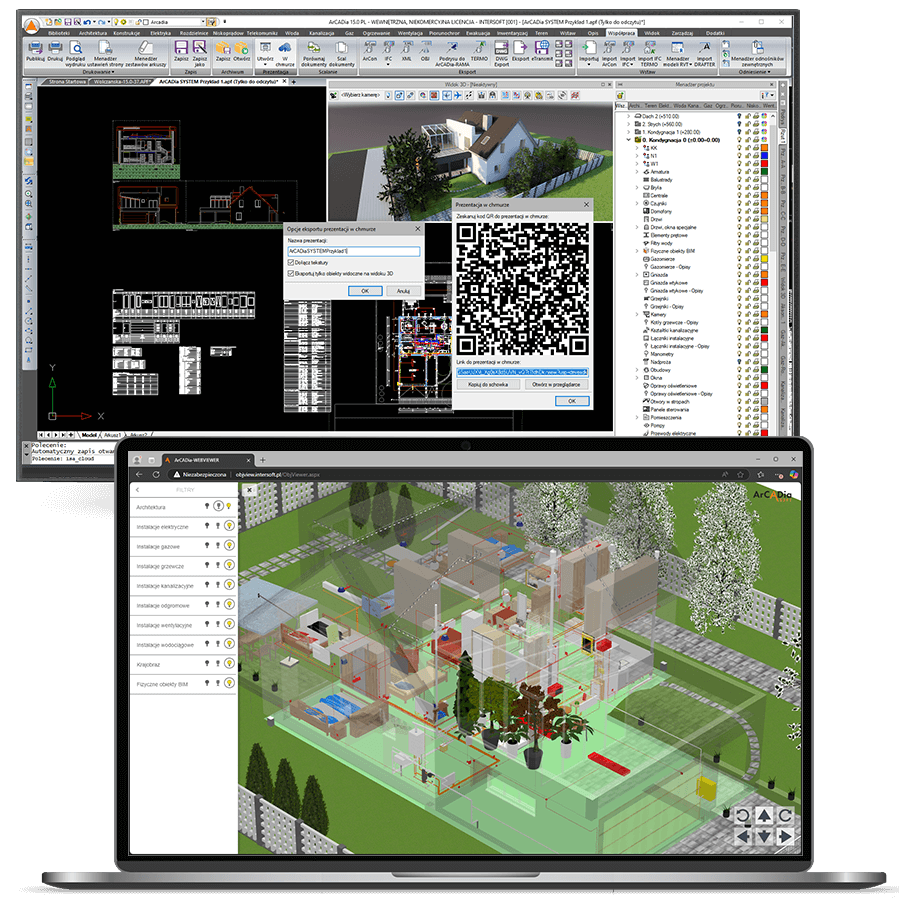The image size is (900, 900).
Task: Click Otwórz w przeglądarce button
Action: (x=556, y=385)
